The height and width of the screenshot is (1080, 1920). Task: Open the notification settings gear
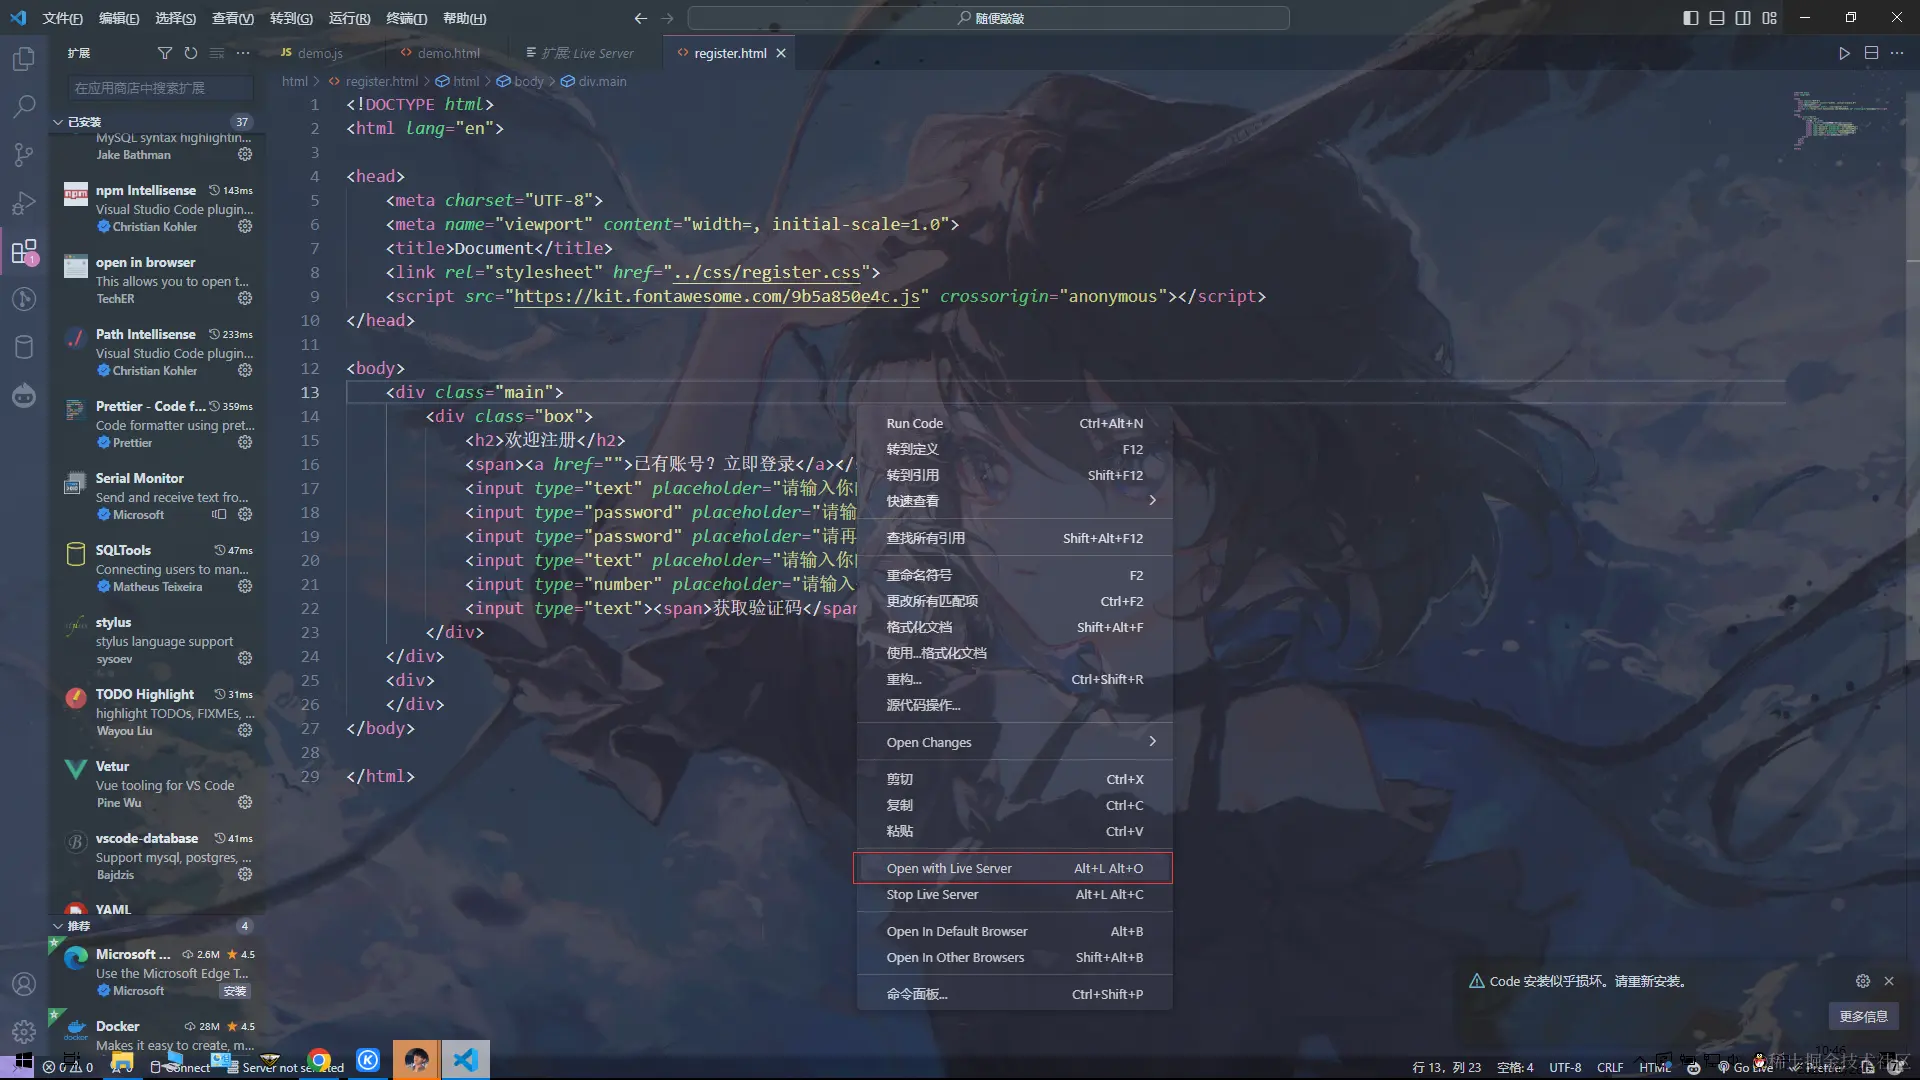pyautogui.click(x=1862, y=981)
